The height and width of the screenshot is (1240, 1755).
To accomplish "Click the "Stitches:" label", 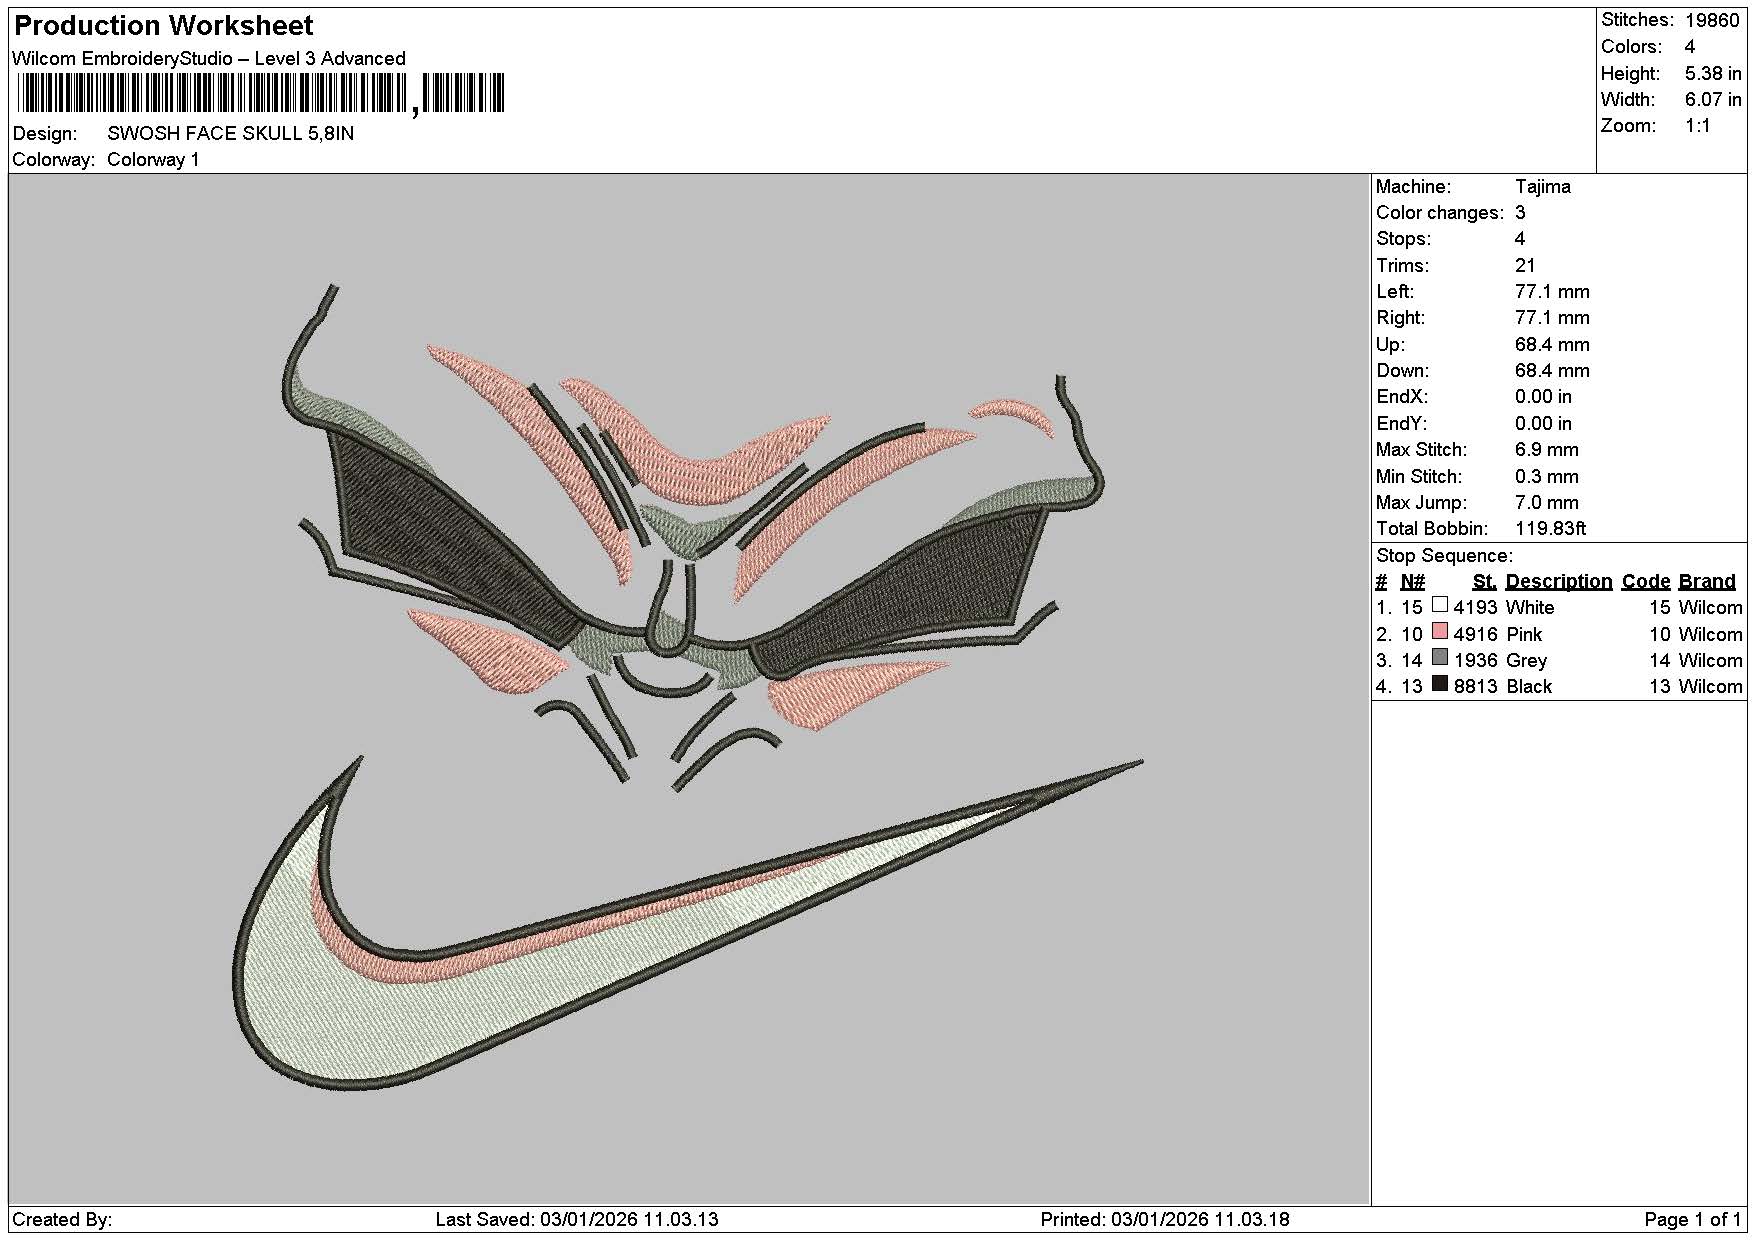I will (1637, 20).
